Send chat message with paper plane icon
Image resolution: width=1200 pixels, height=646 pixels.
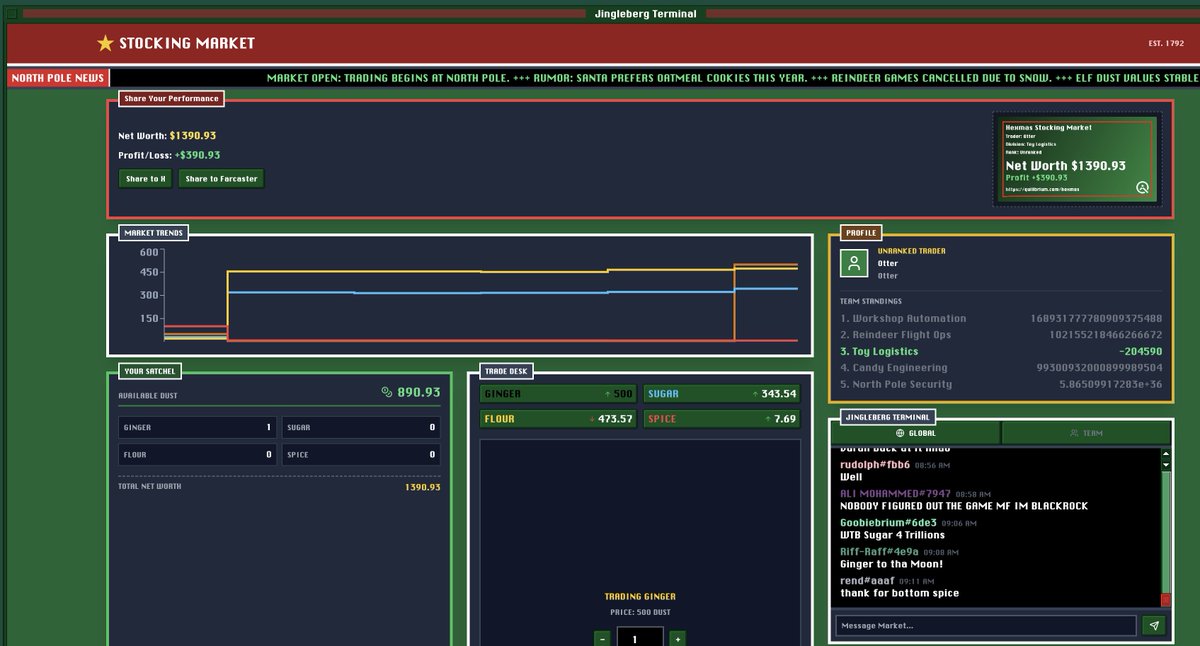click(1154, 626)
